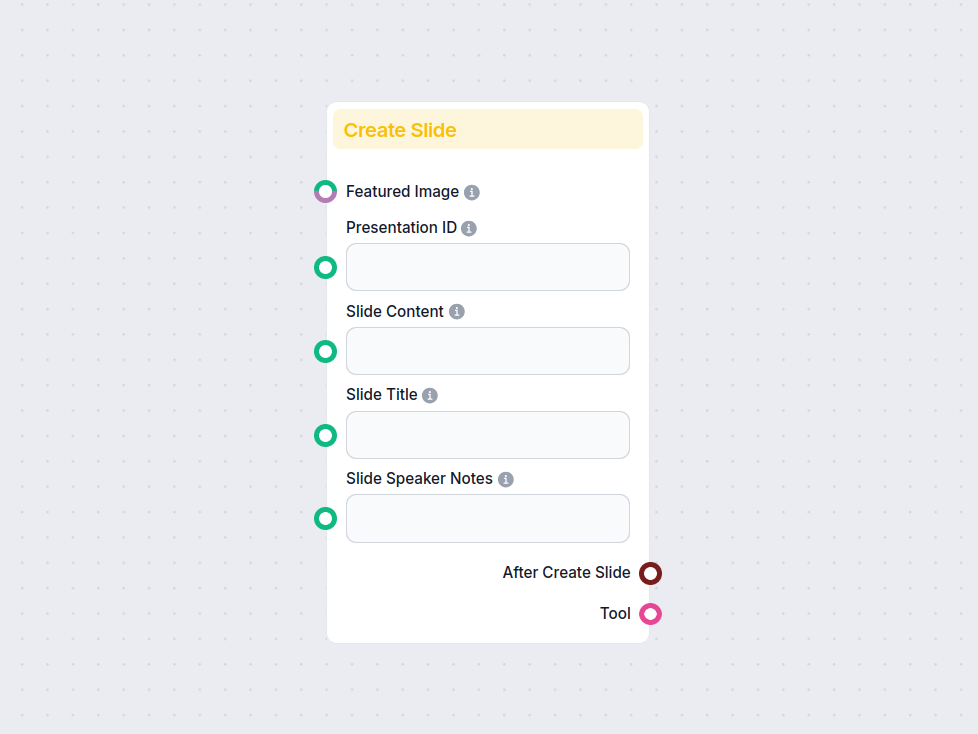
Task: Click the info icon next to Slide Content
Action: (x=458, y=311)
